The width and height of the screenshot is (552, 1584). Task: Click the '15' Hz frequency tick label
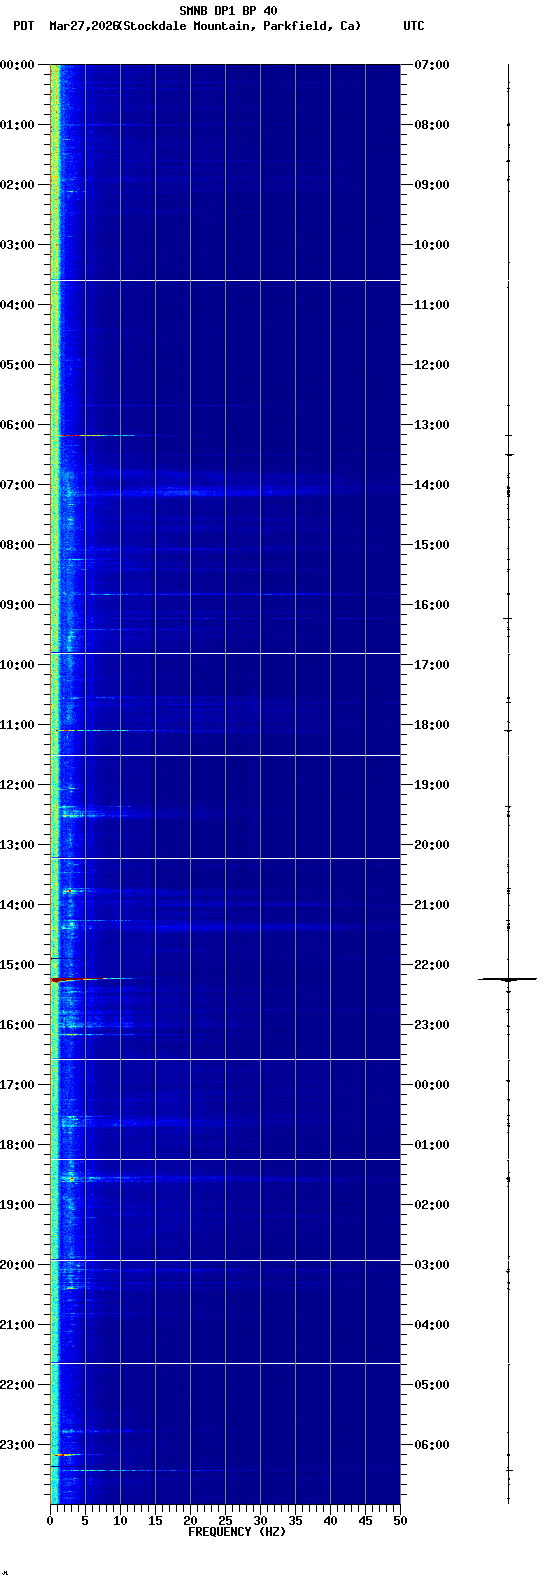(x=155, y=1521)
